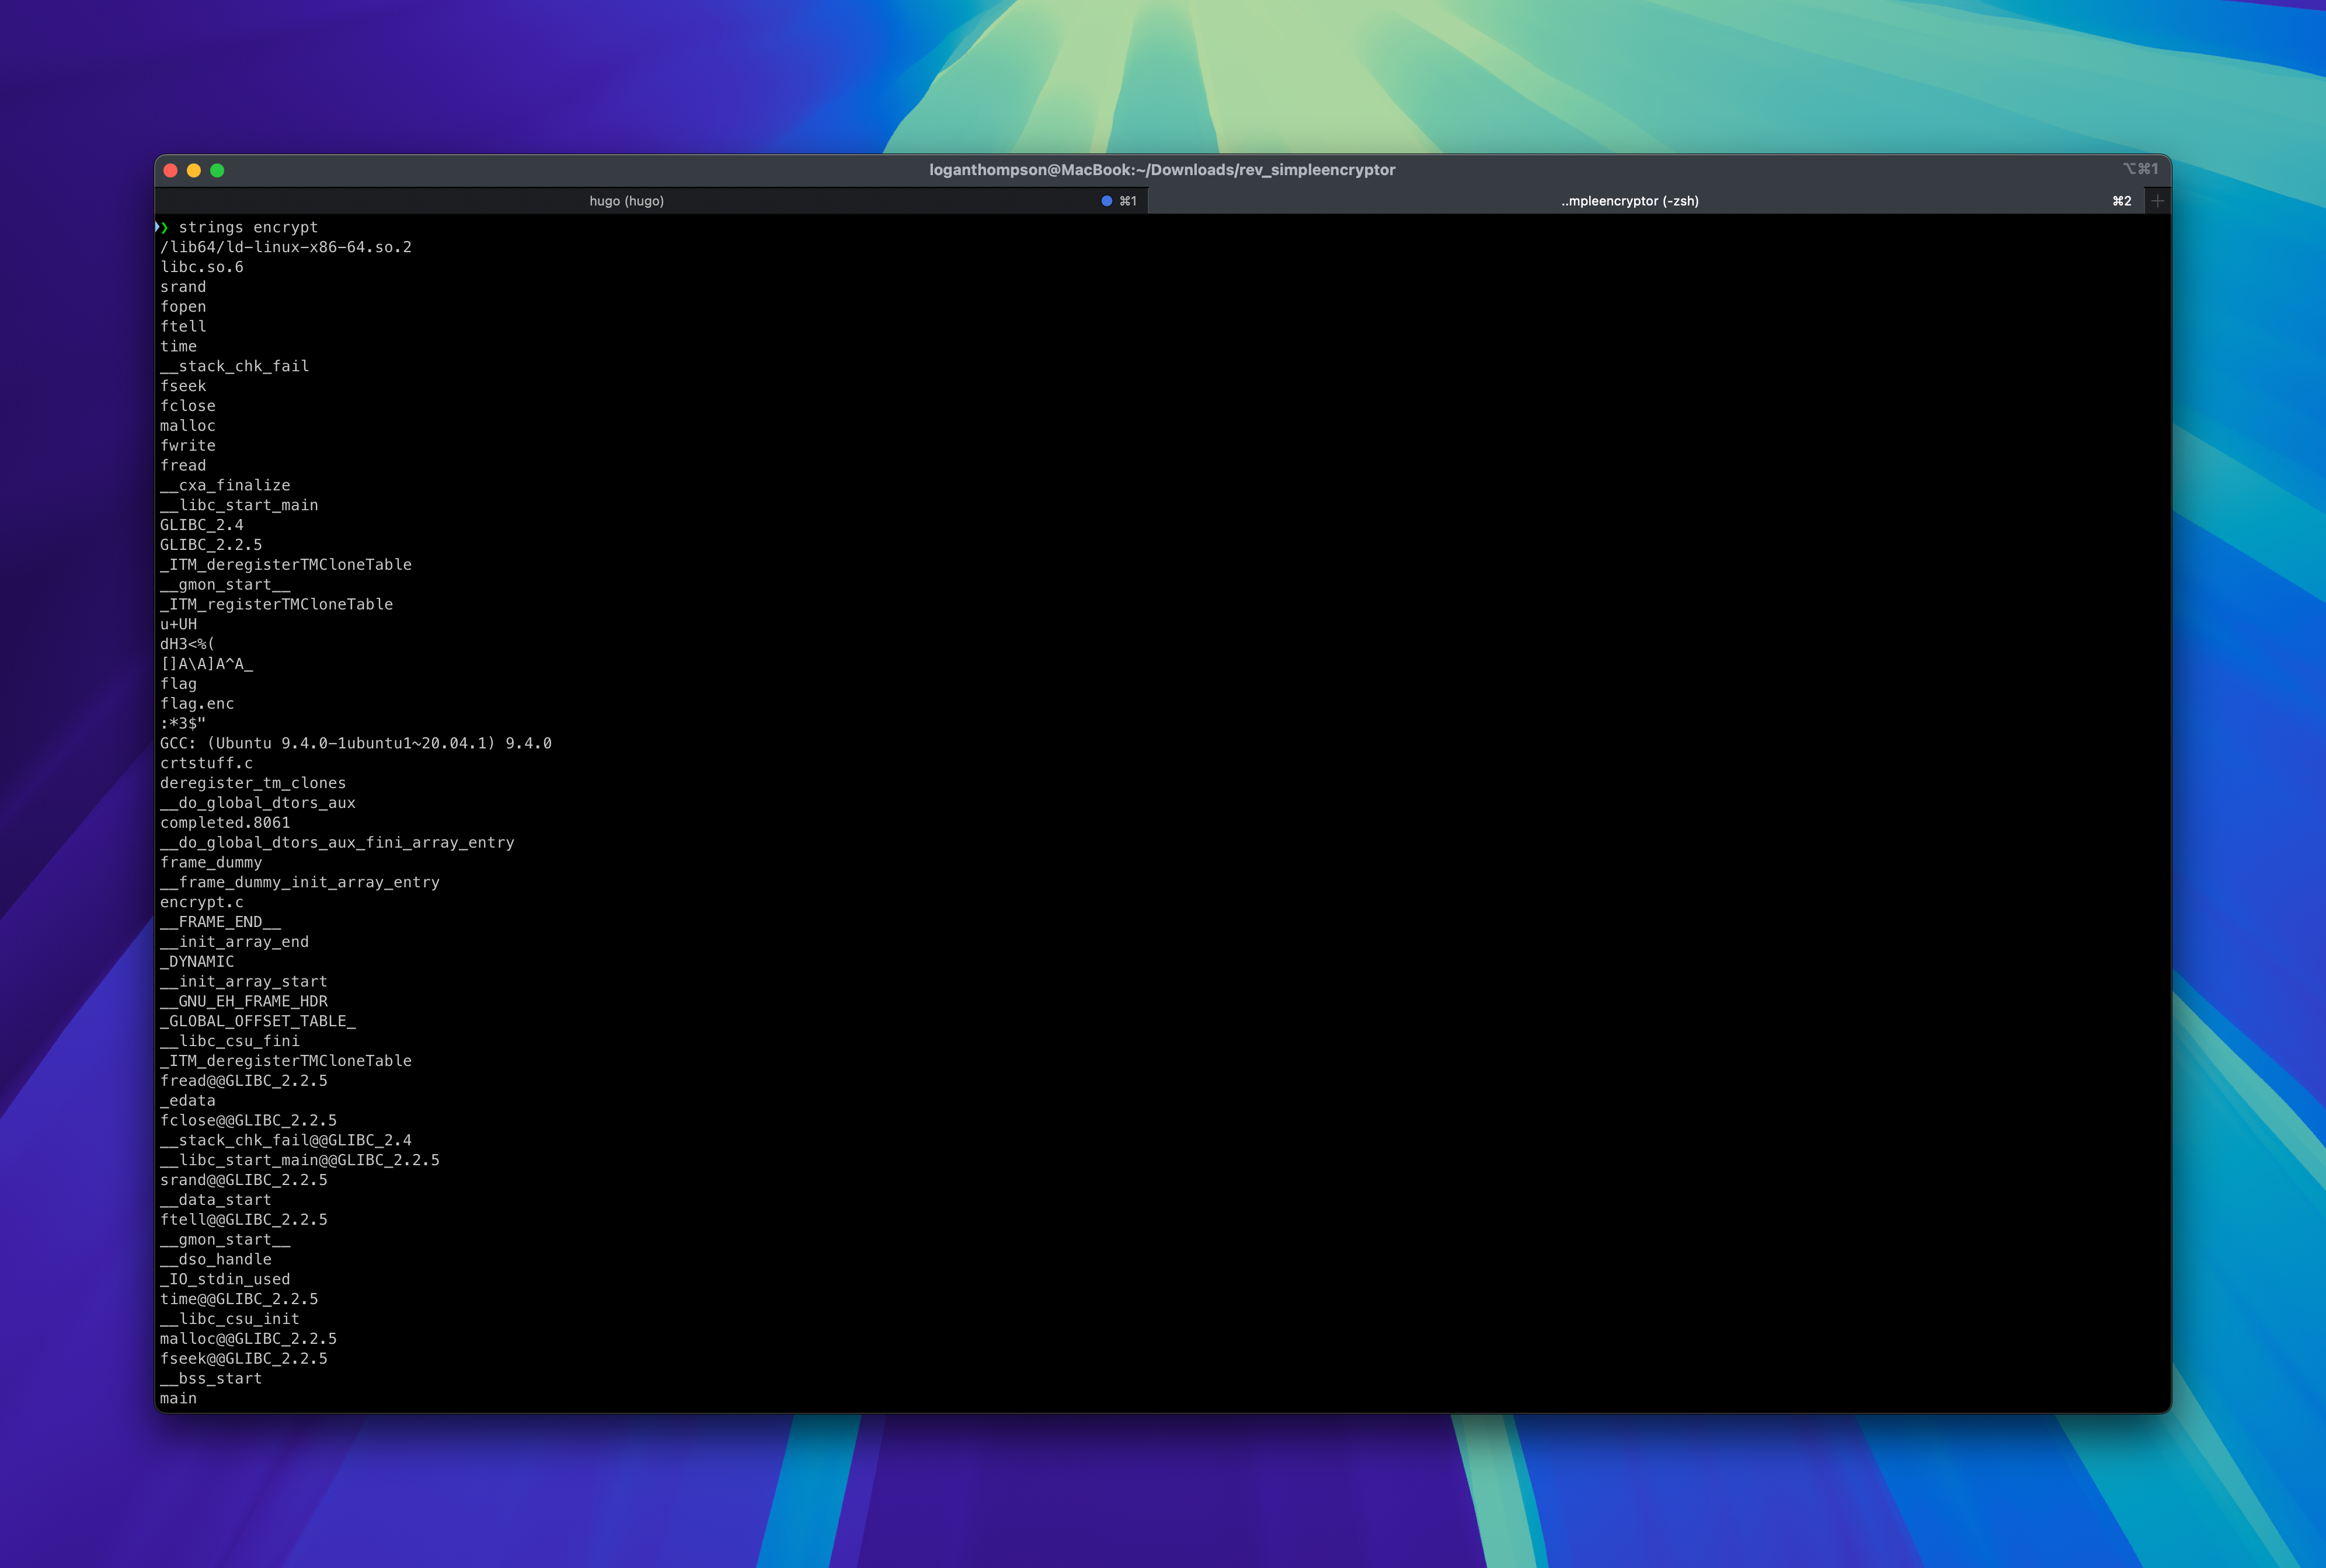The image size is (2326, 1568).
Task: Click the '__init_array_end' line
Action: [x=235, y=942]
